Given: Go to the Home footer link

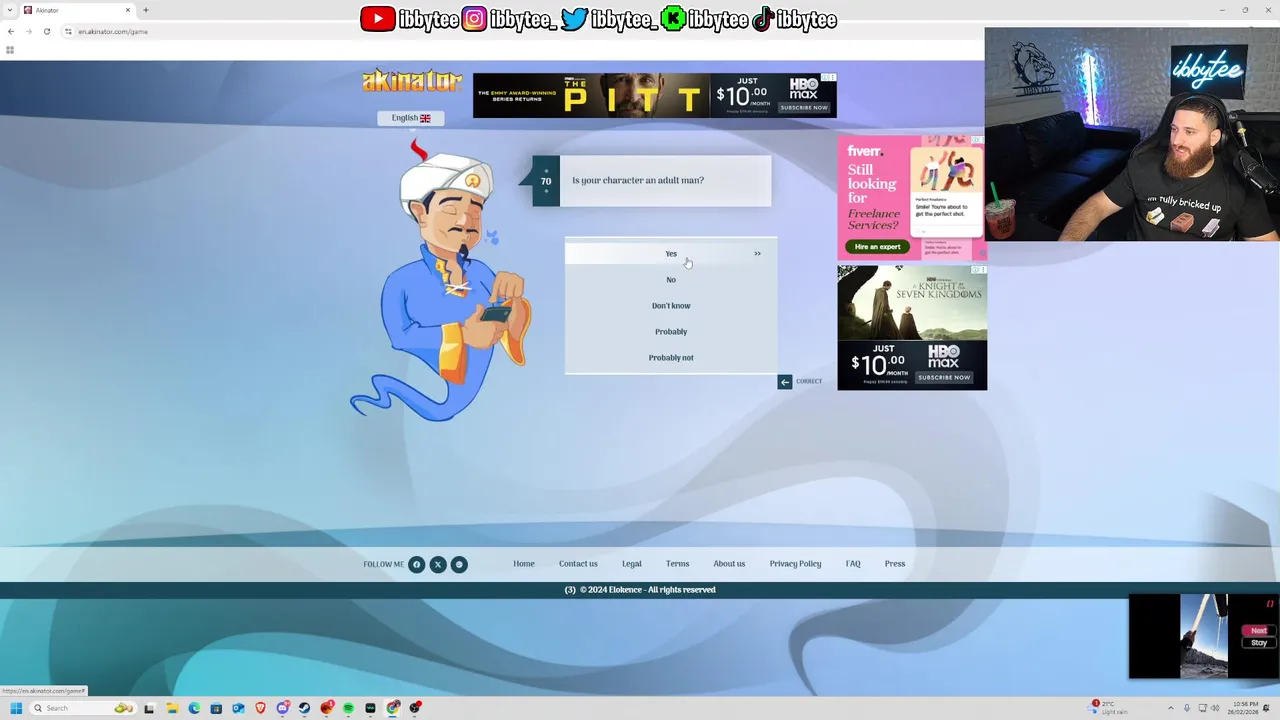Looking at the screenshot, I should [524, 564].
